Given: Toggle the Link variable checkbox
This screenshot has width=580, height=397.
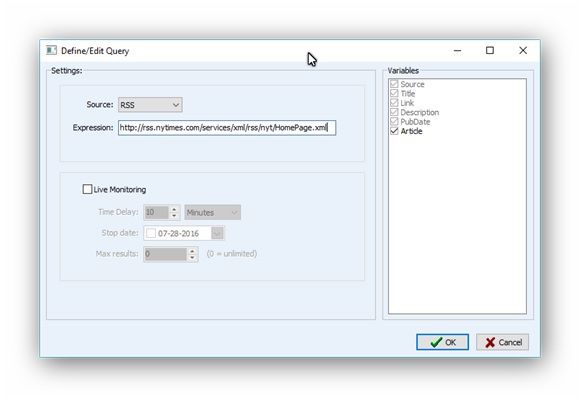Looking at the screenshot, I should pyautogui.click(x=394, y=103).
